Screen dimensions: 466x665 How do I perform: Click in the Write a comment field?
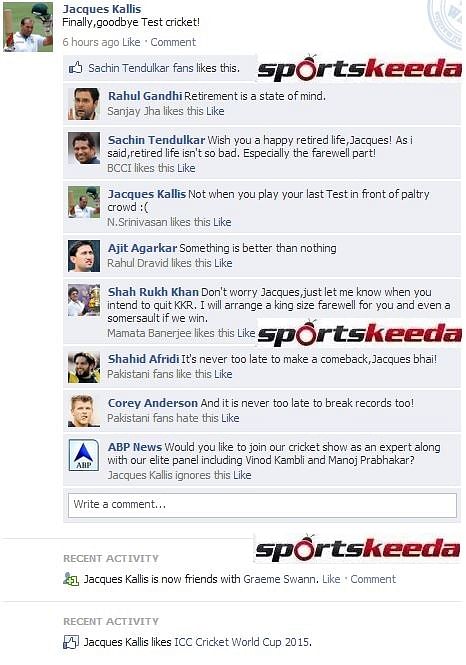pyautogui.click(x=262, y=505)
